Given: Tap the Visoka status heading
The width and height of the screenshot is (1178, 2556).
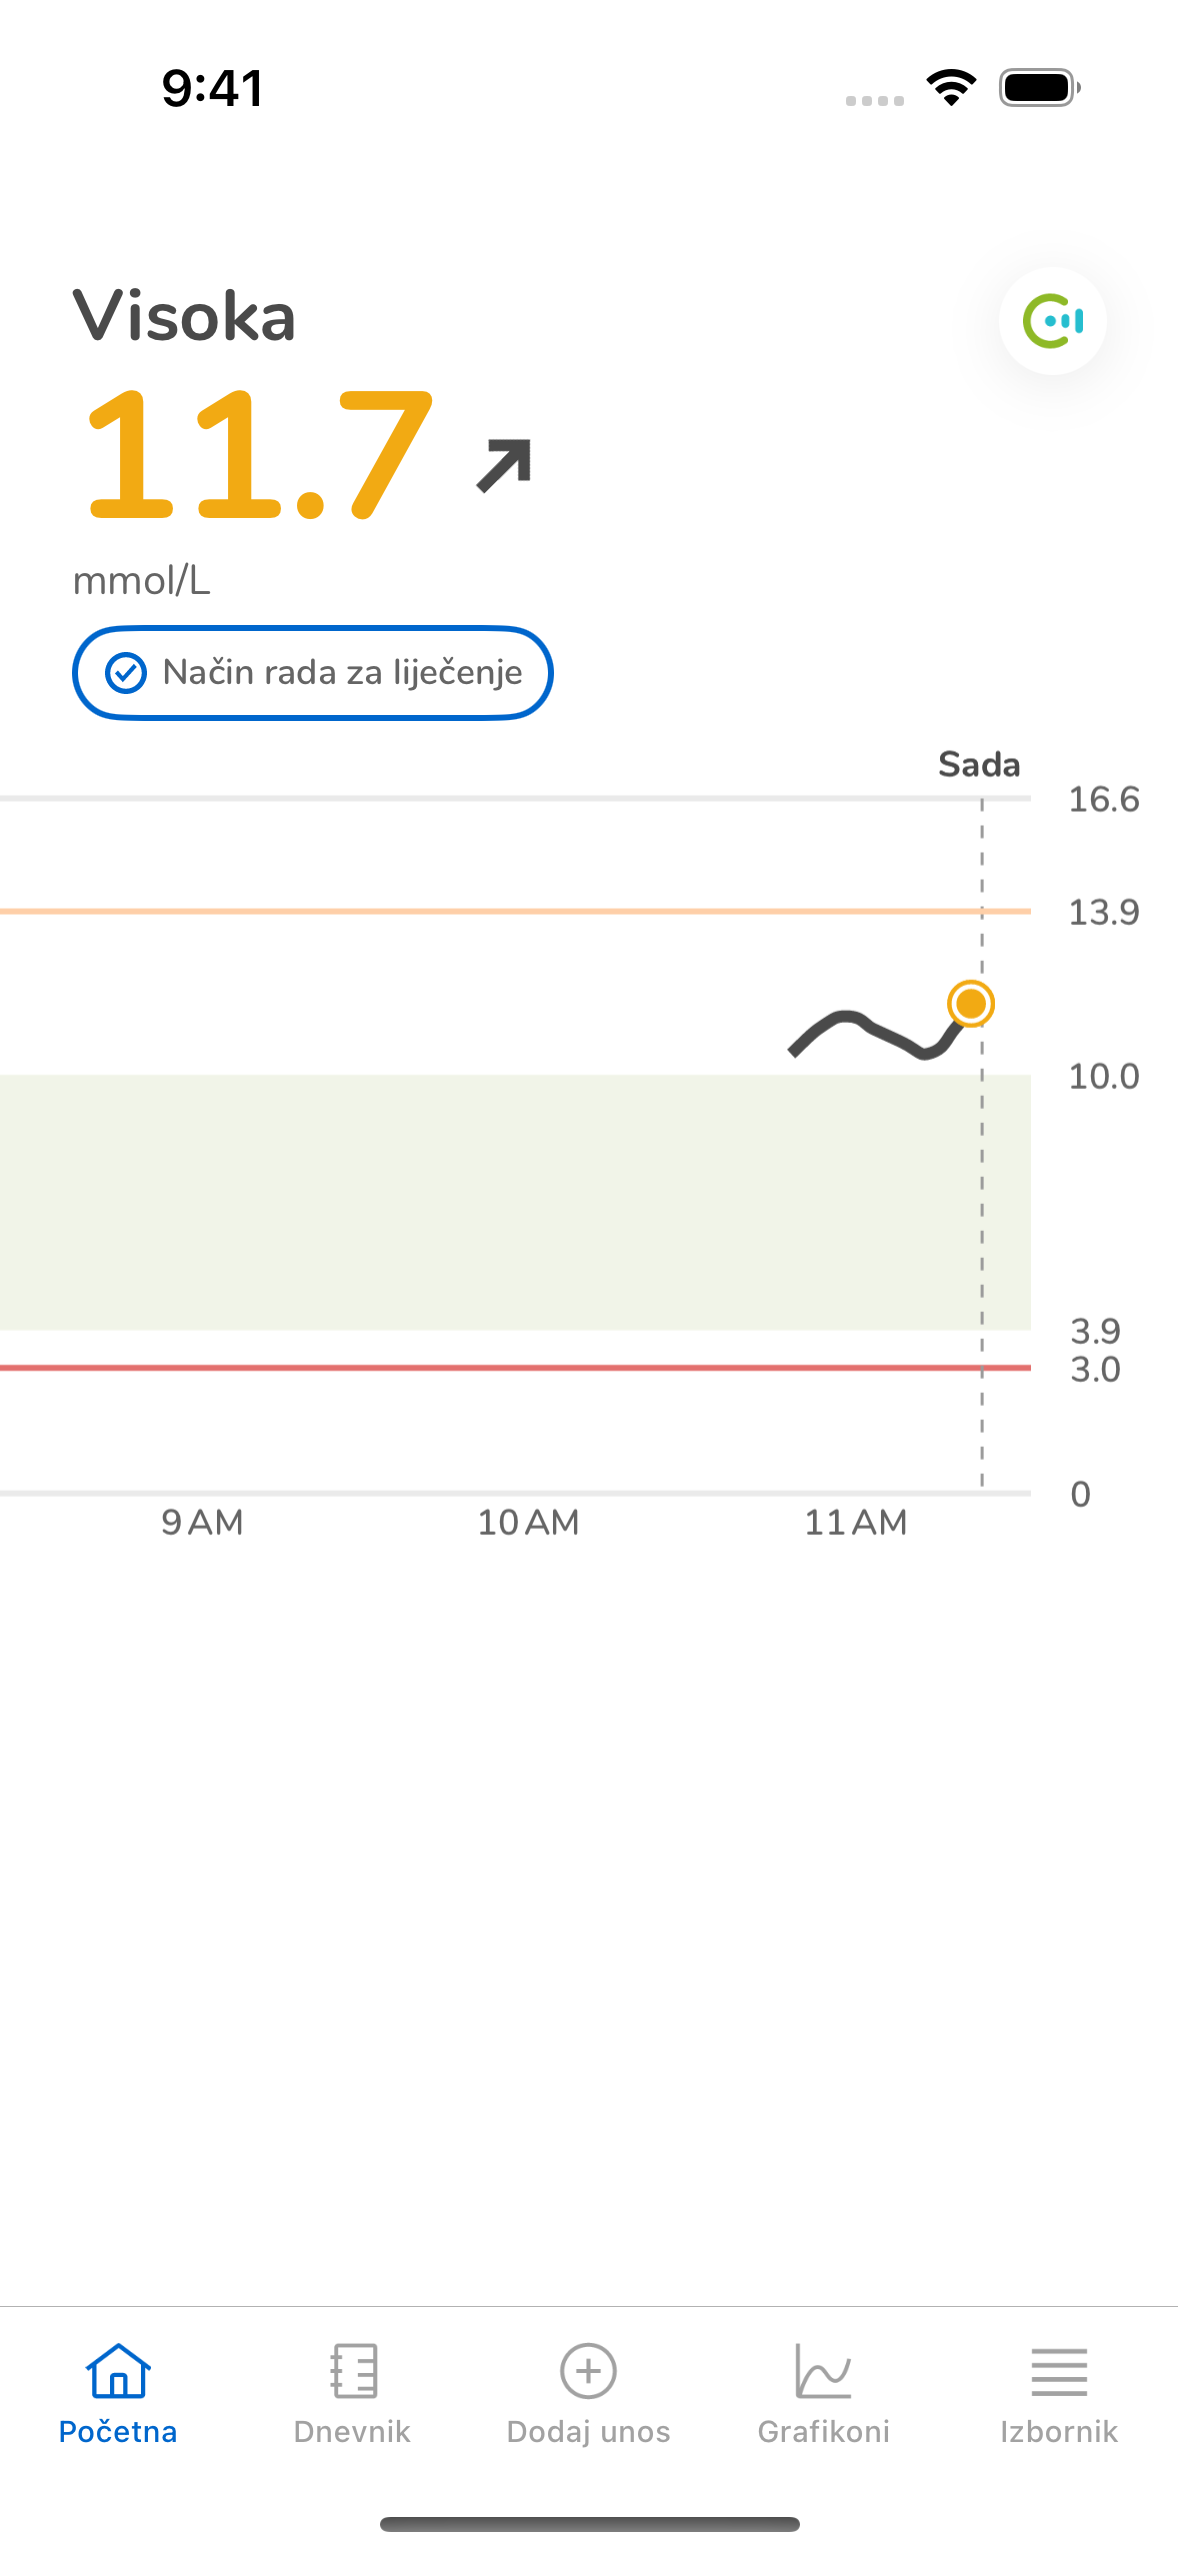Looking at the screenshot, I should pos(184,317).
